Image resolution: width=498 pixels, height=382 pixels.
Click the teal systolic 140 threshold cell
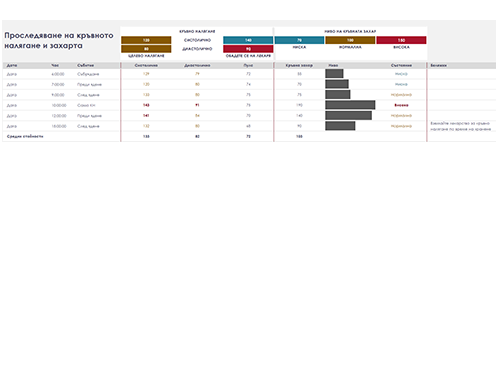tap(248, 40)
